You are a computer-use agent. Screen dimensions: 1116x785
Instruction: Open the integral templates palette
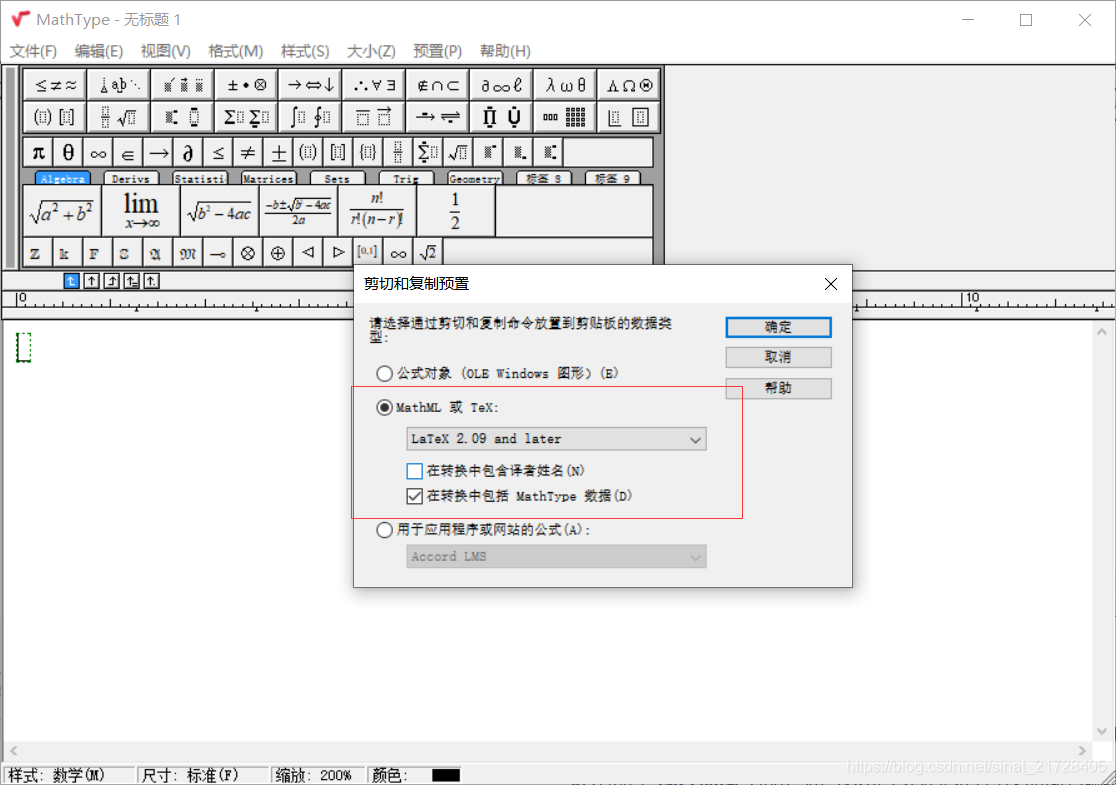point(310,117)
